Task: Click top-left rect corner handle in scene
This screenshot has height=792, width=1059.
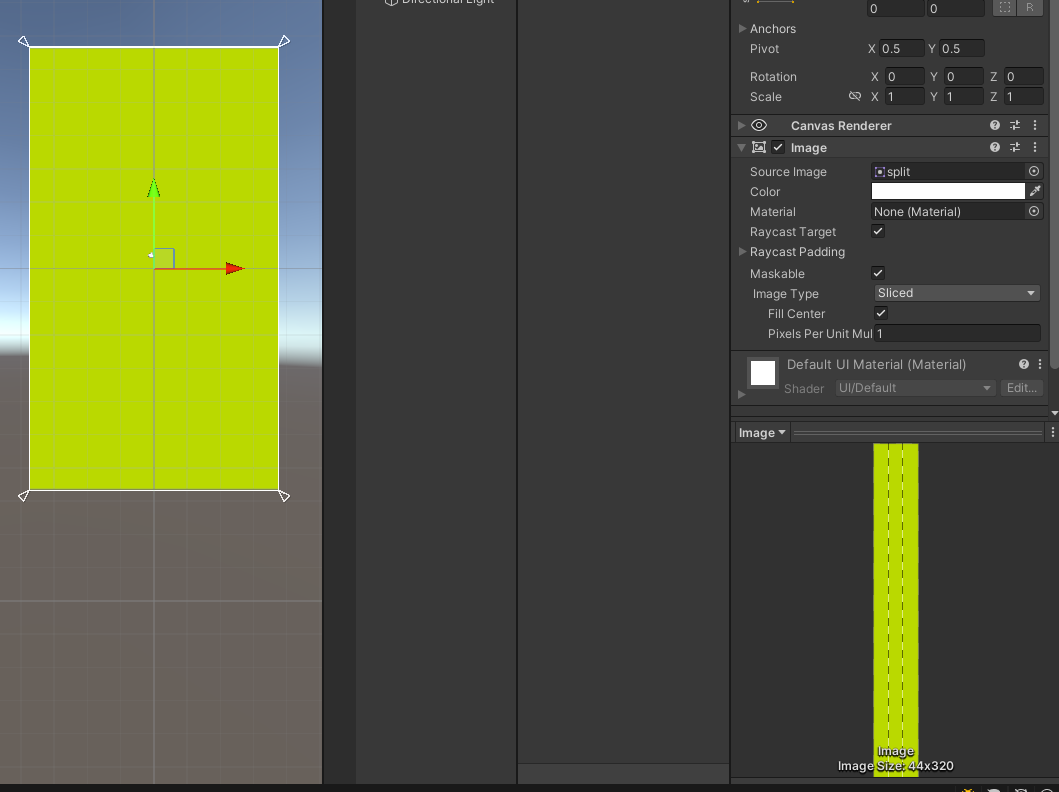Action: [x=24, y=41]
